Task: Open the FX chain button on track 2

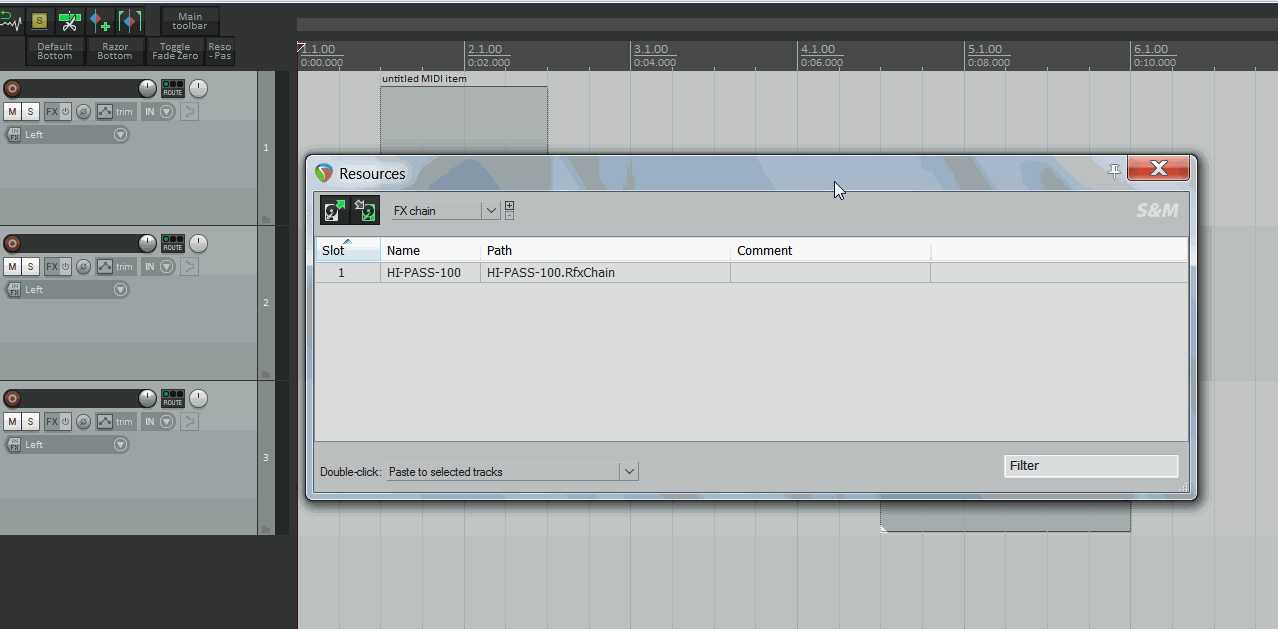Action: click(x=51, y=266)
